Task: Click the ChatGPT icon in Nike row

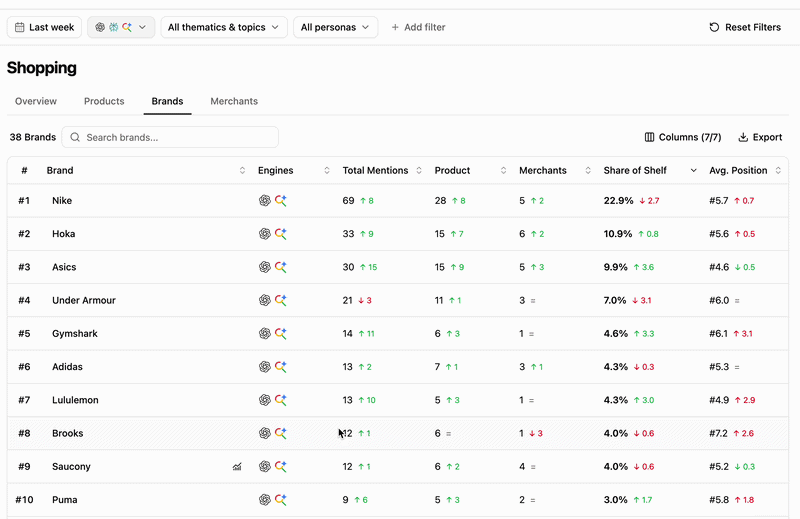Action: [264, 201]
